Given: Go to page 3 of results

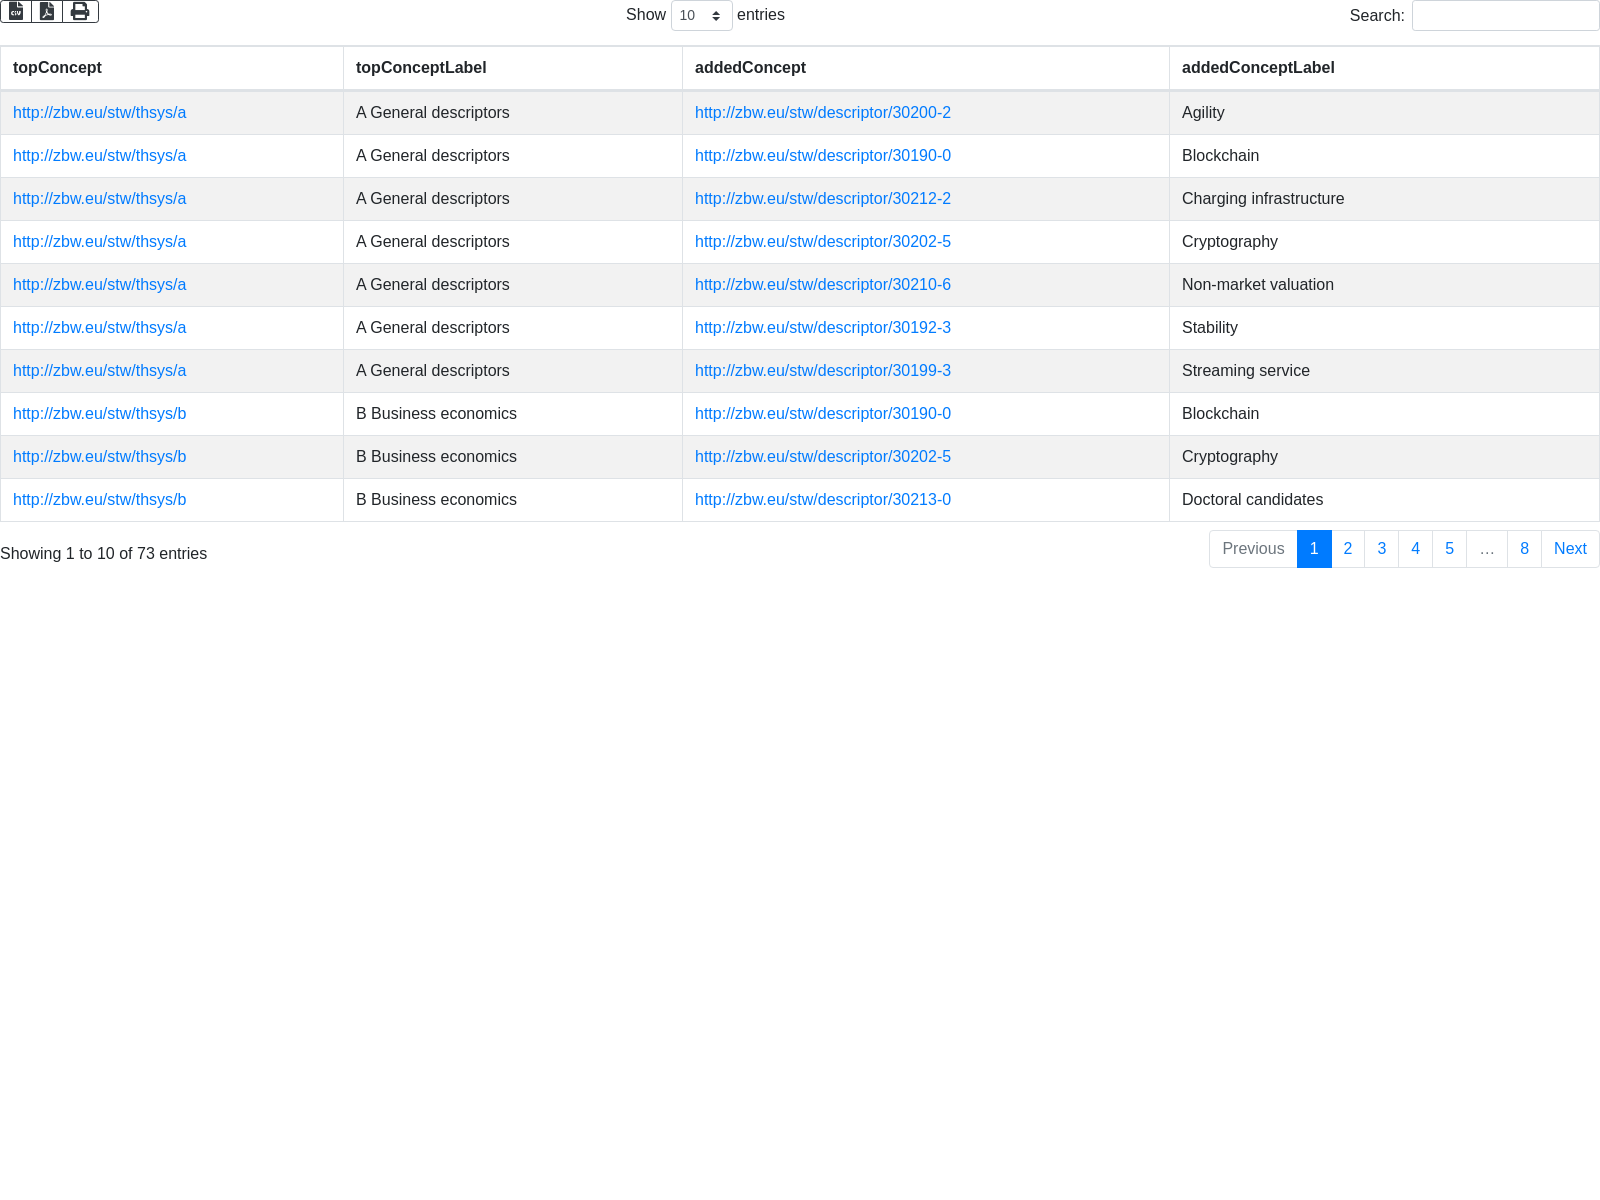Looking at the screenshot, I should pos(1381,549).
